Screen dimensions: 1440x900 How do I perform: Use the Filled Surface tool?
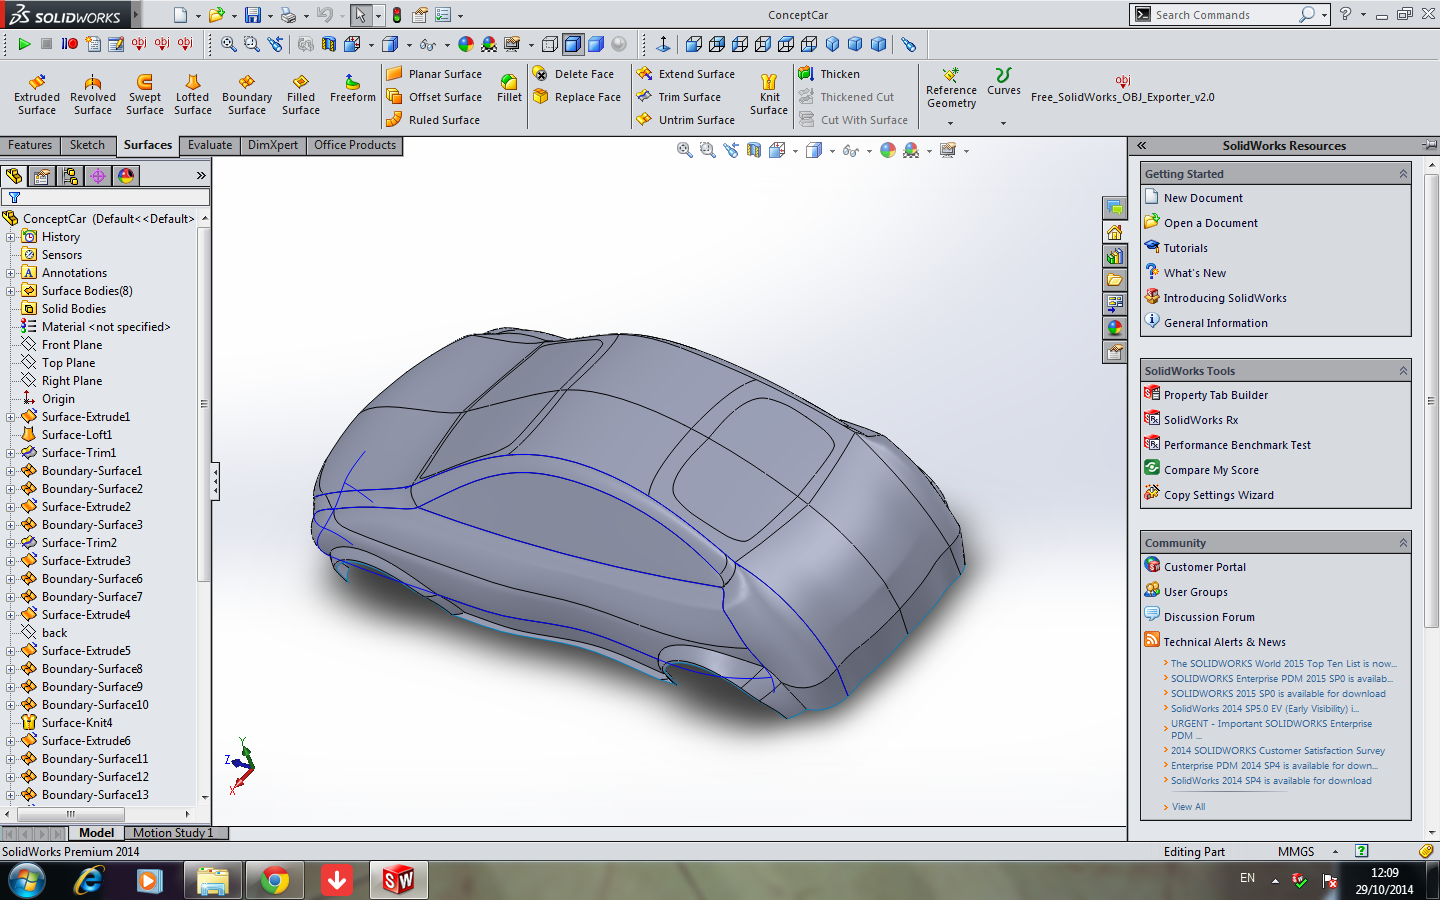[x=301, y=95]
